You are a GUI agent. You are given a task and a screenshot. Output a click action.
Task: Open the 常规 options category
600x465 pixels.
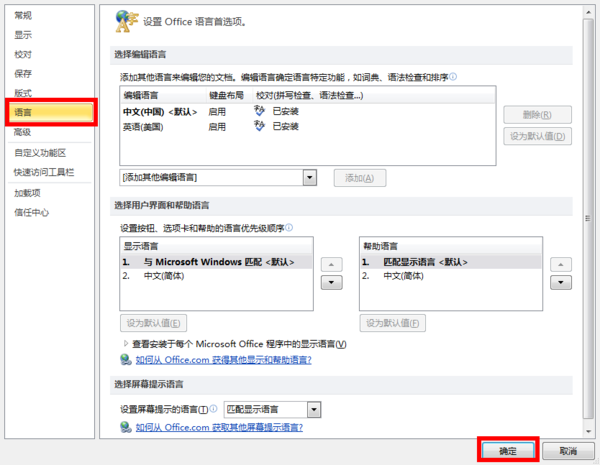click(x=23, y=15)
